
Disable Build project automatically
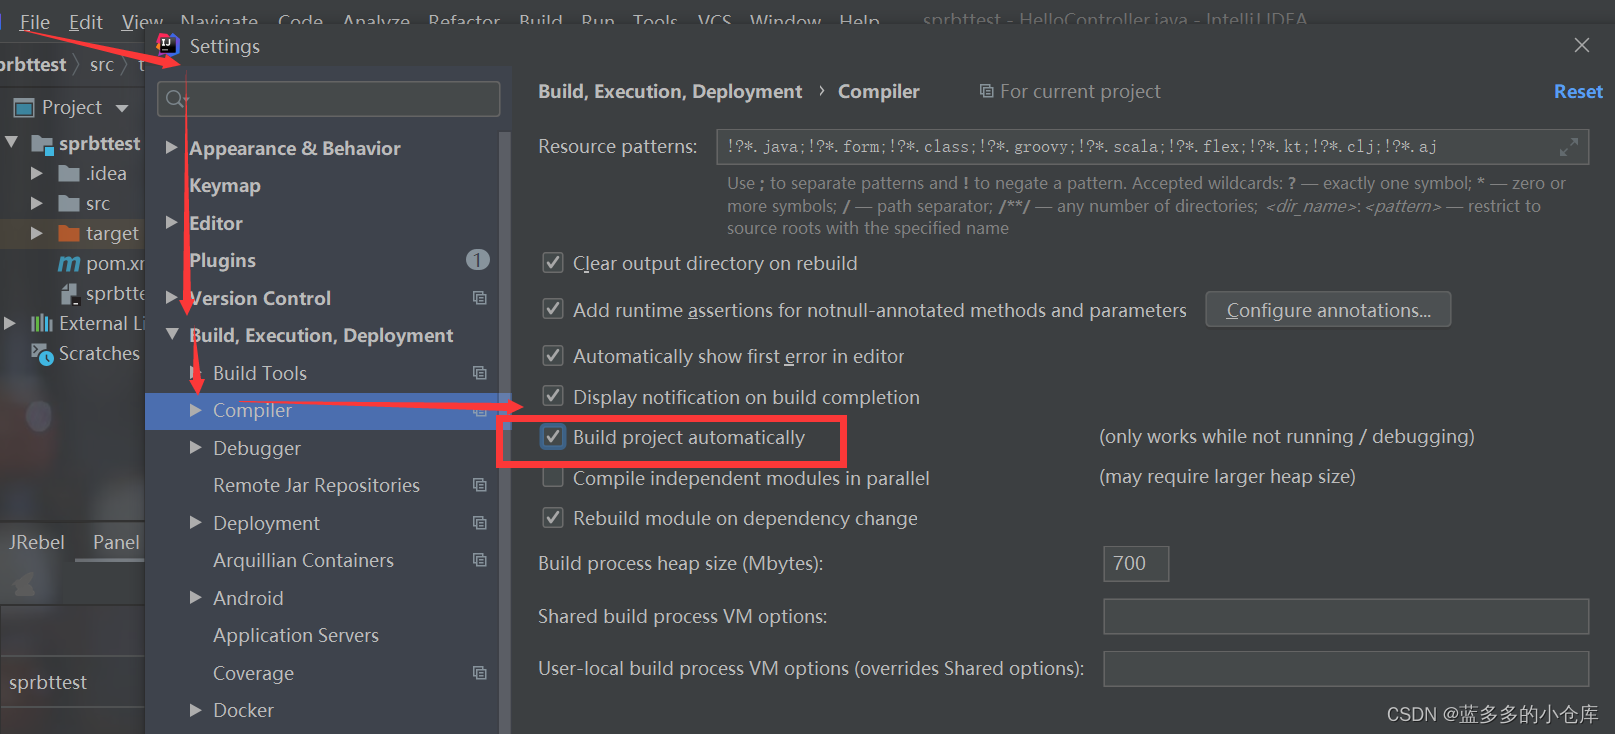pos(553,437)
